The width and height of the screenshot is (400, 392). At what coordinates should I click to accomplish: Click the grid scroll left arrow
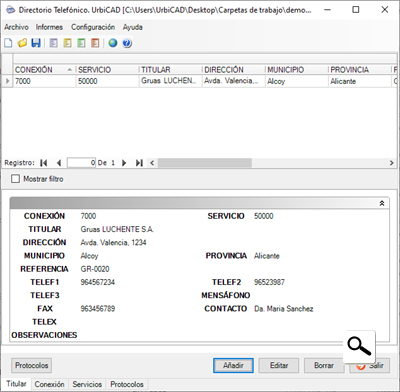[152, 163]
